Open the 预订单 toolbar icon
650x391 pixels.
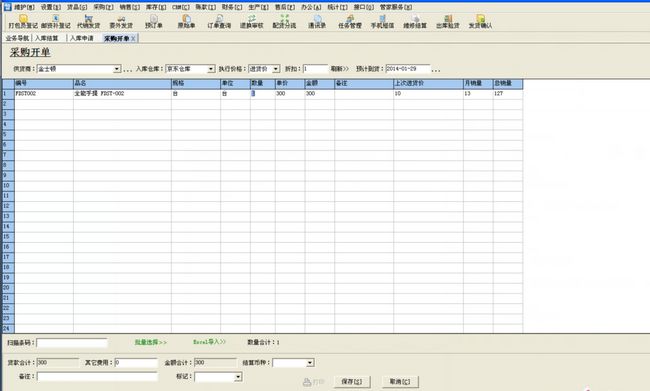[154, 22]
